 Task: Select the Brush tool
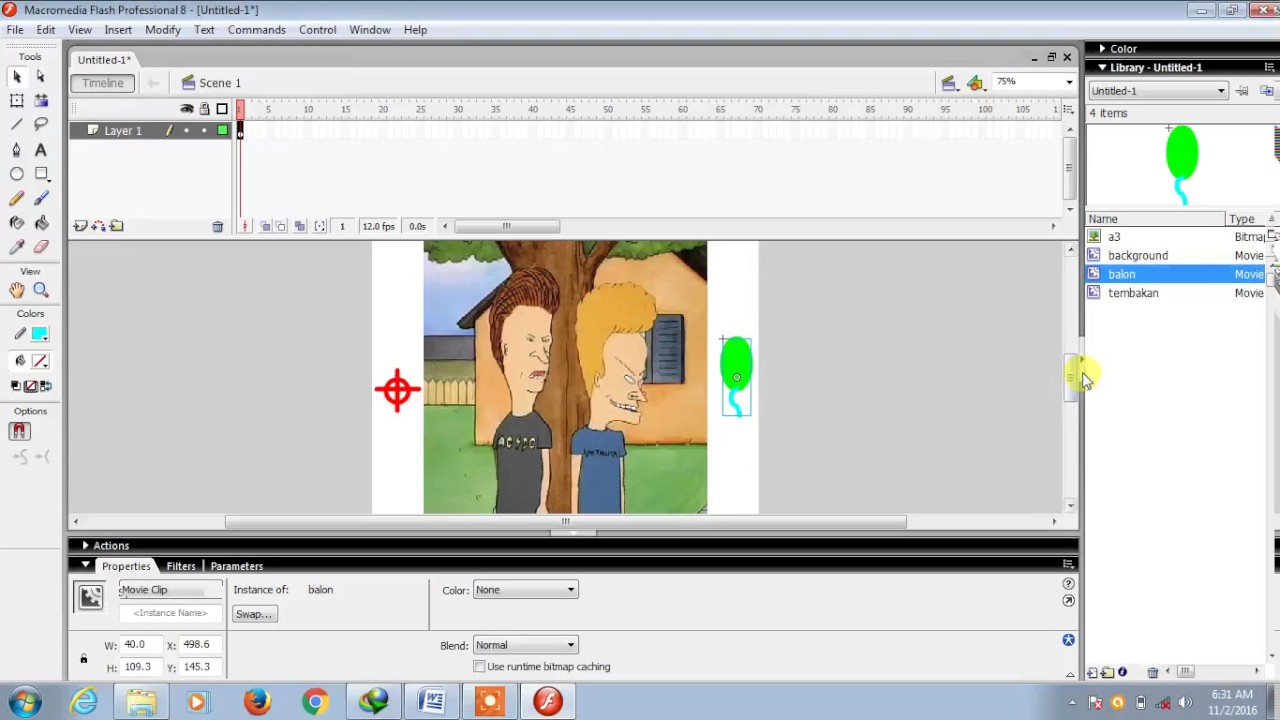[x=41, y=199]
